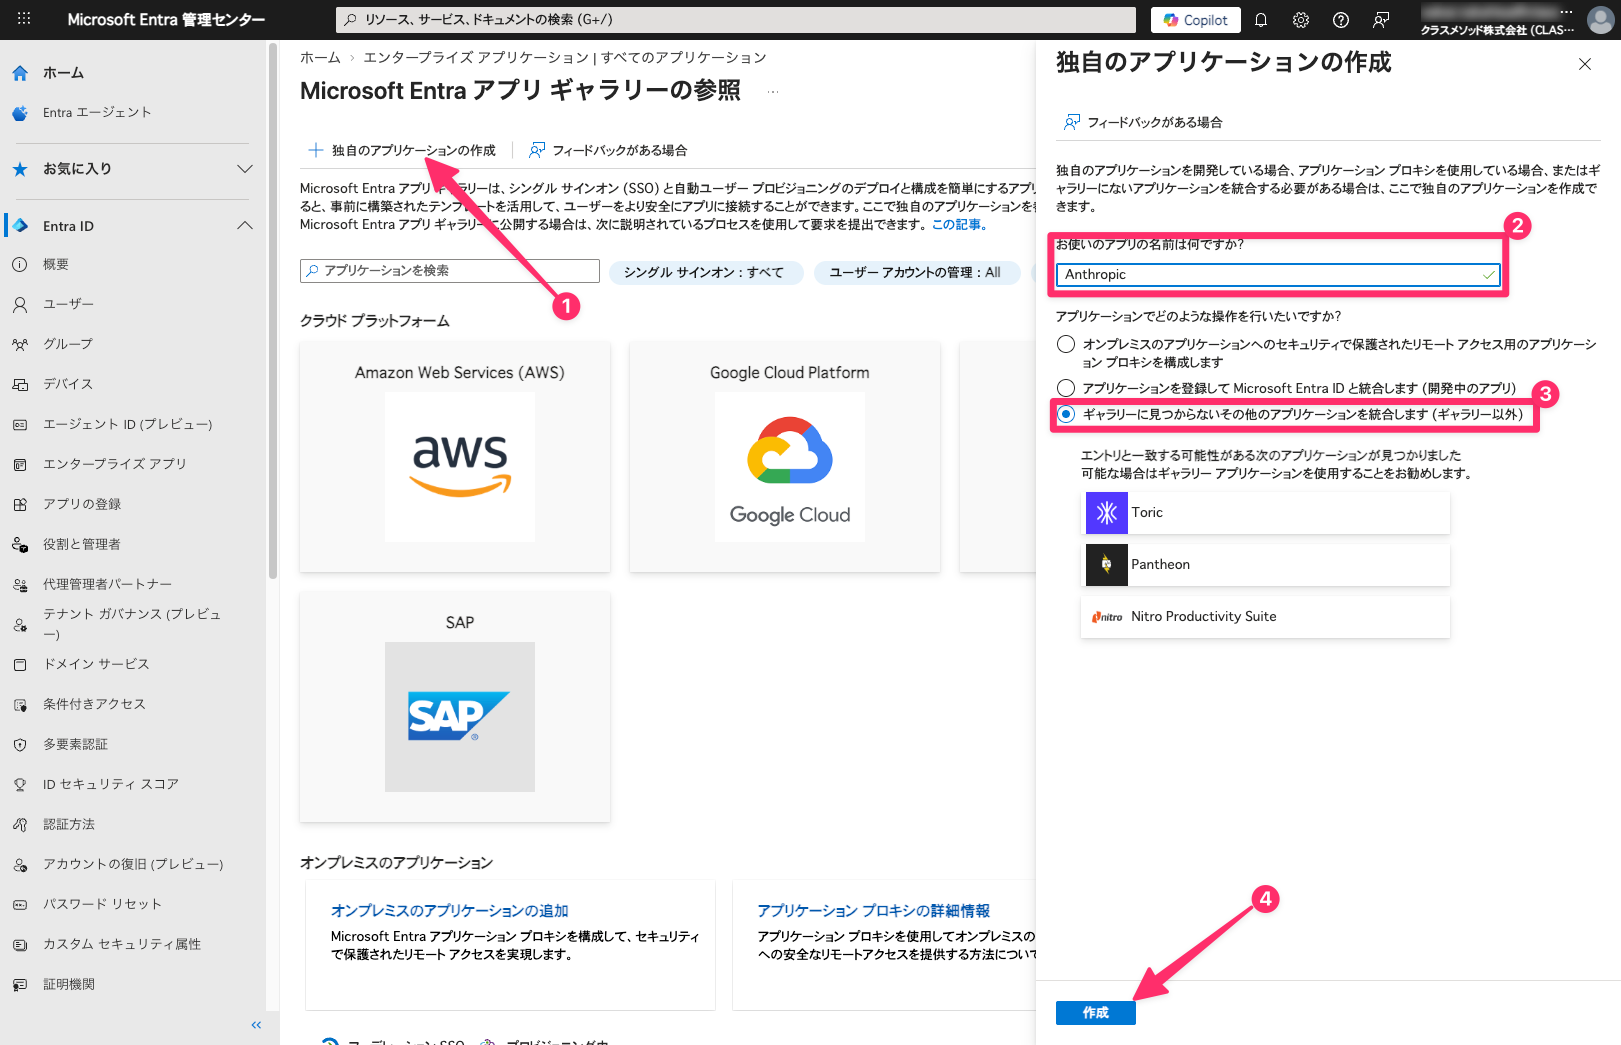Viewport: 1621px width, 1045px height.
Task: Open the page title ellipsis menu
Action: coord(773,91)
